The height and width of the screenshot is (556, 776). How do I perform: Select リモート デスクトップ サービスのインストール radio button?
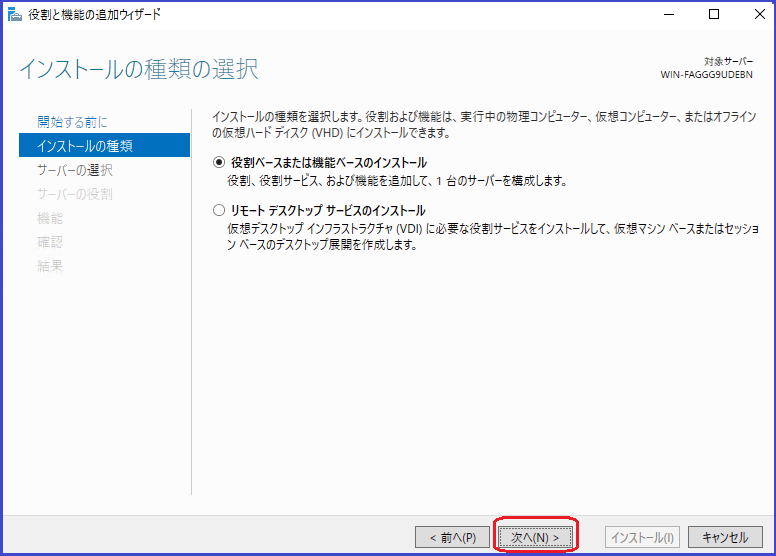219,210
